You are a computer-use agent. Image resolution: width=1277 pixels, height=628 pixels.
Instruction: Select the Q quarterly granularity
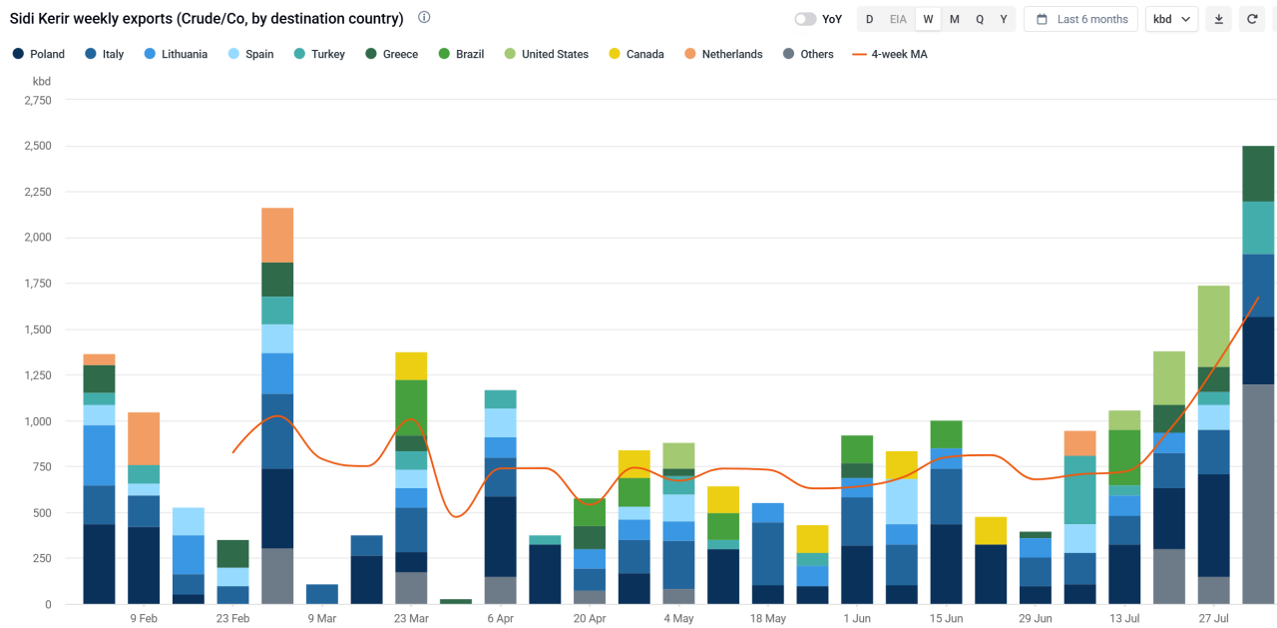(979, 19)
